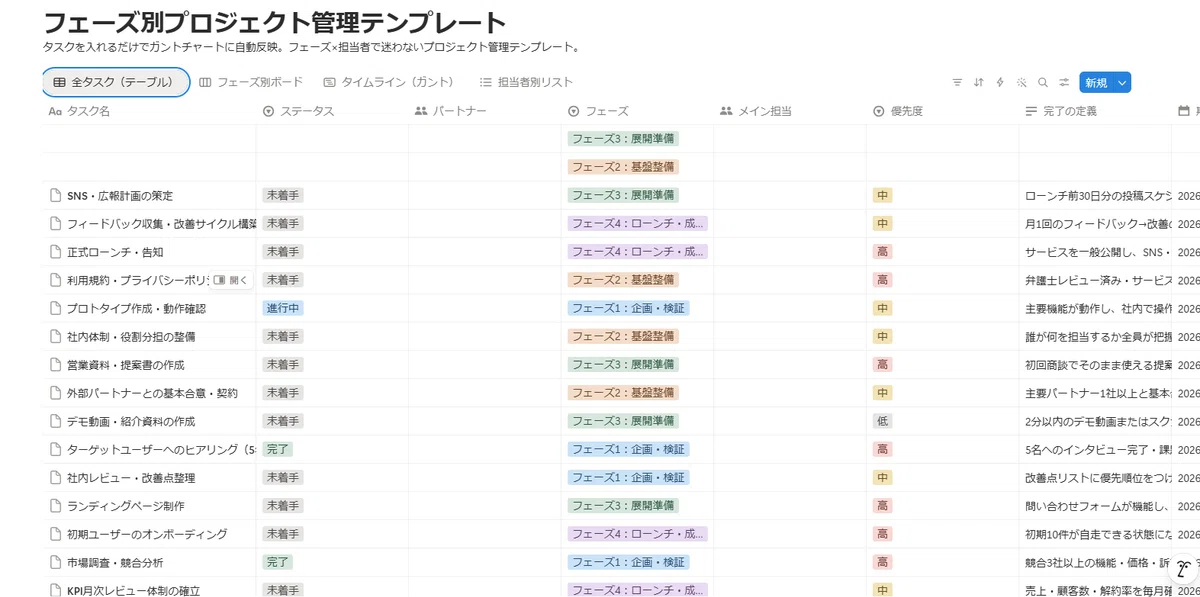Click page icon of 外部パートナーとの基本合意・契約
This screenshot has height=597, width=1200.
[56, 393]
